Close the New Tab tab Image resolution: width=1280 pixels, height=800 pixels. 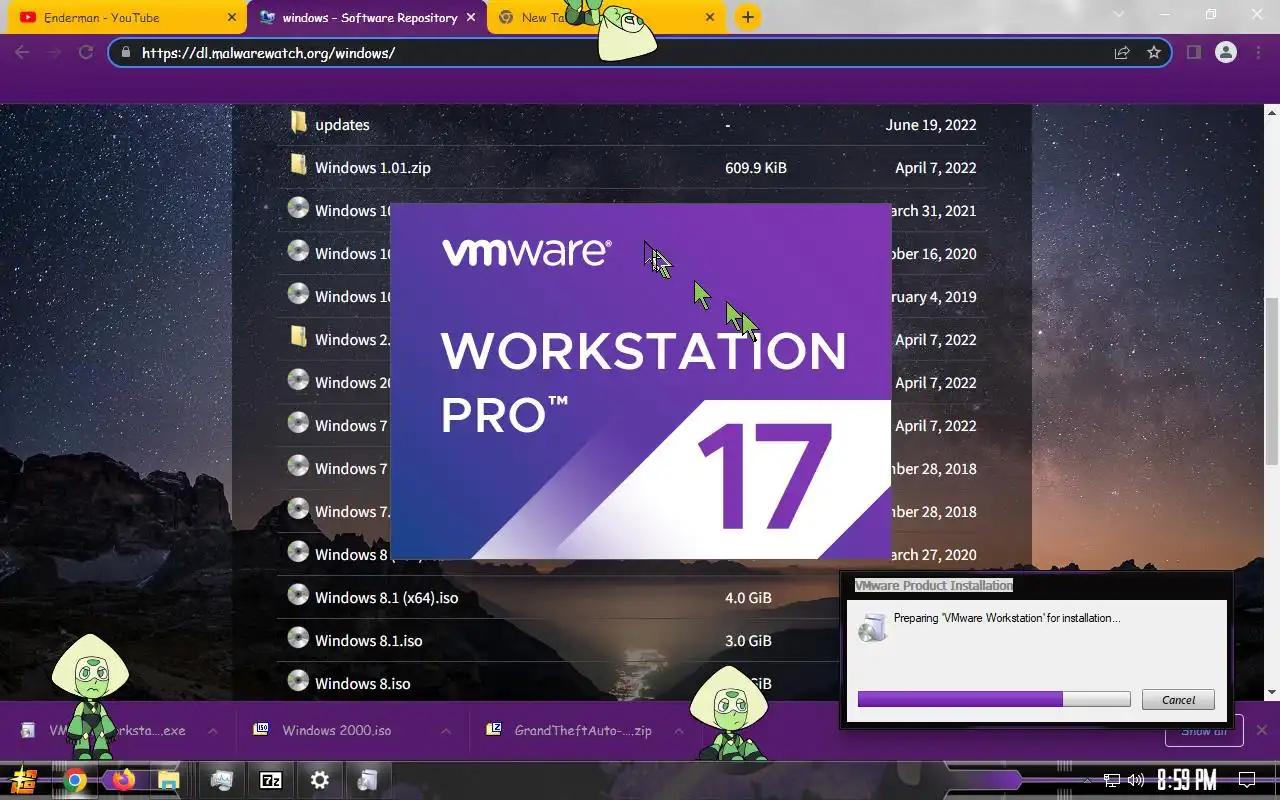710,17
